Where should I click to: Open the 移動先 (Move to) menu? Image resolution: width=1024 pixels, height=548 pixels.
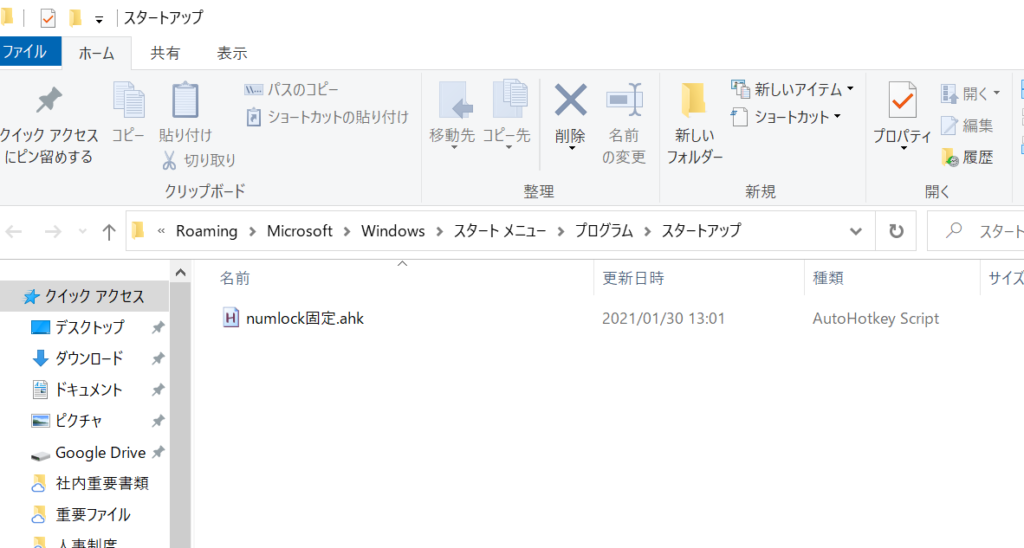tap(452, 116)
